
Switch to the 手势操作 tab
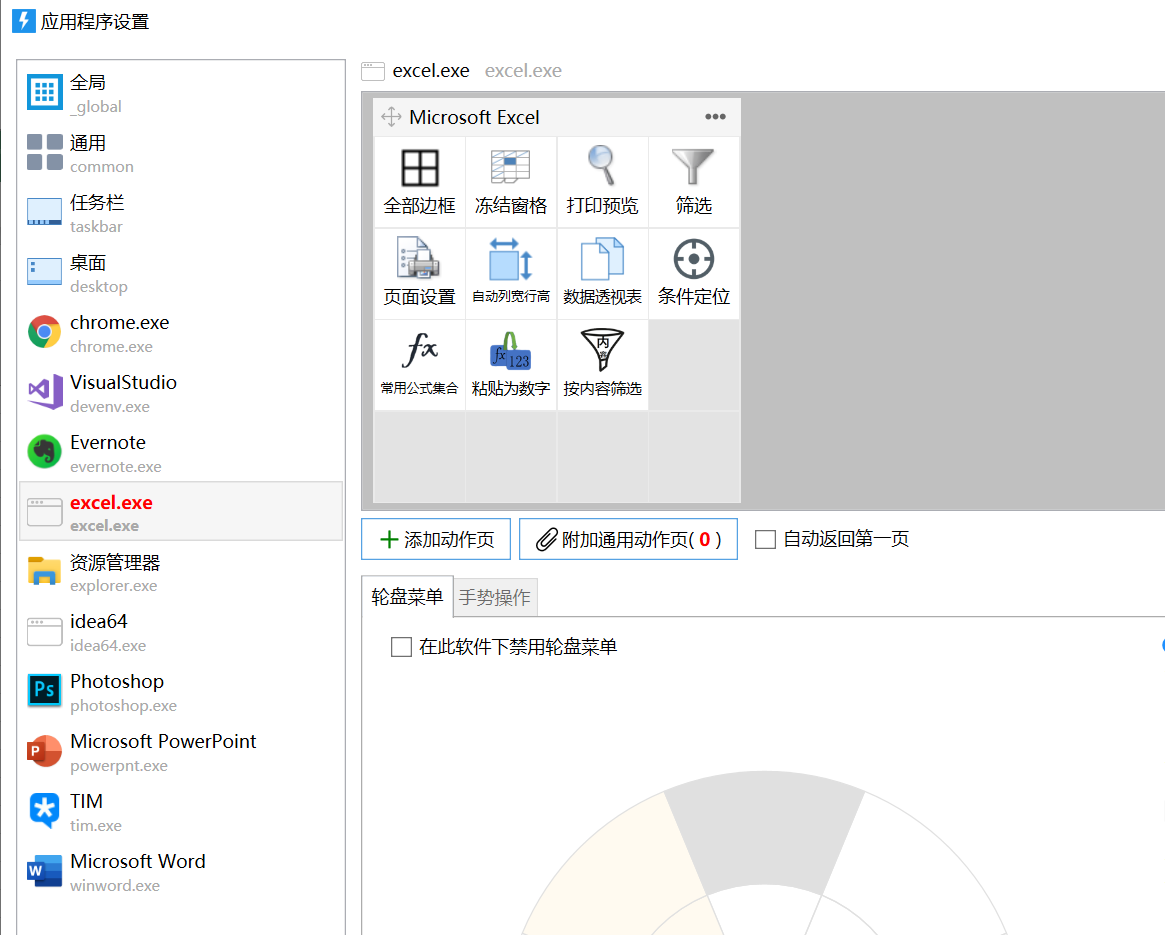click(495, 598)
